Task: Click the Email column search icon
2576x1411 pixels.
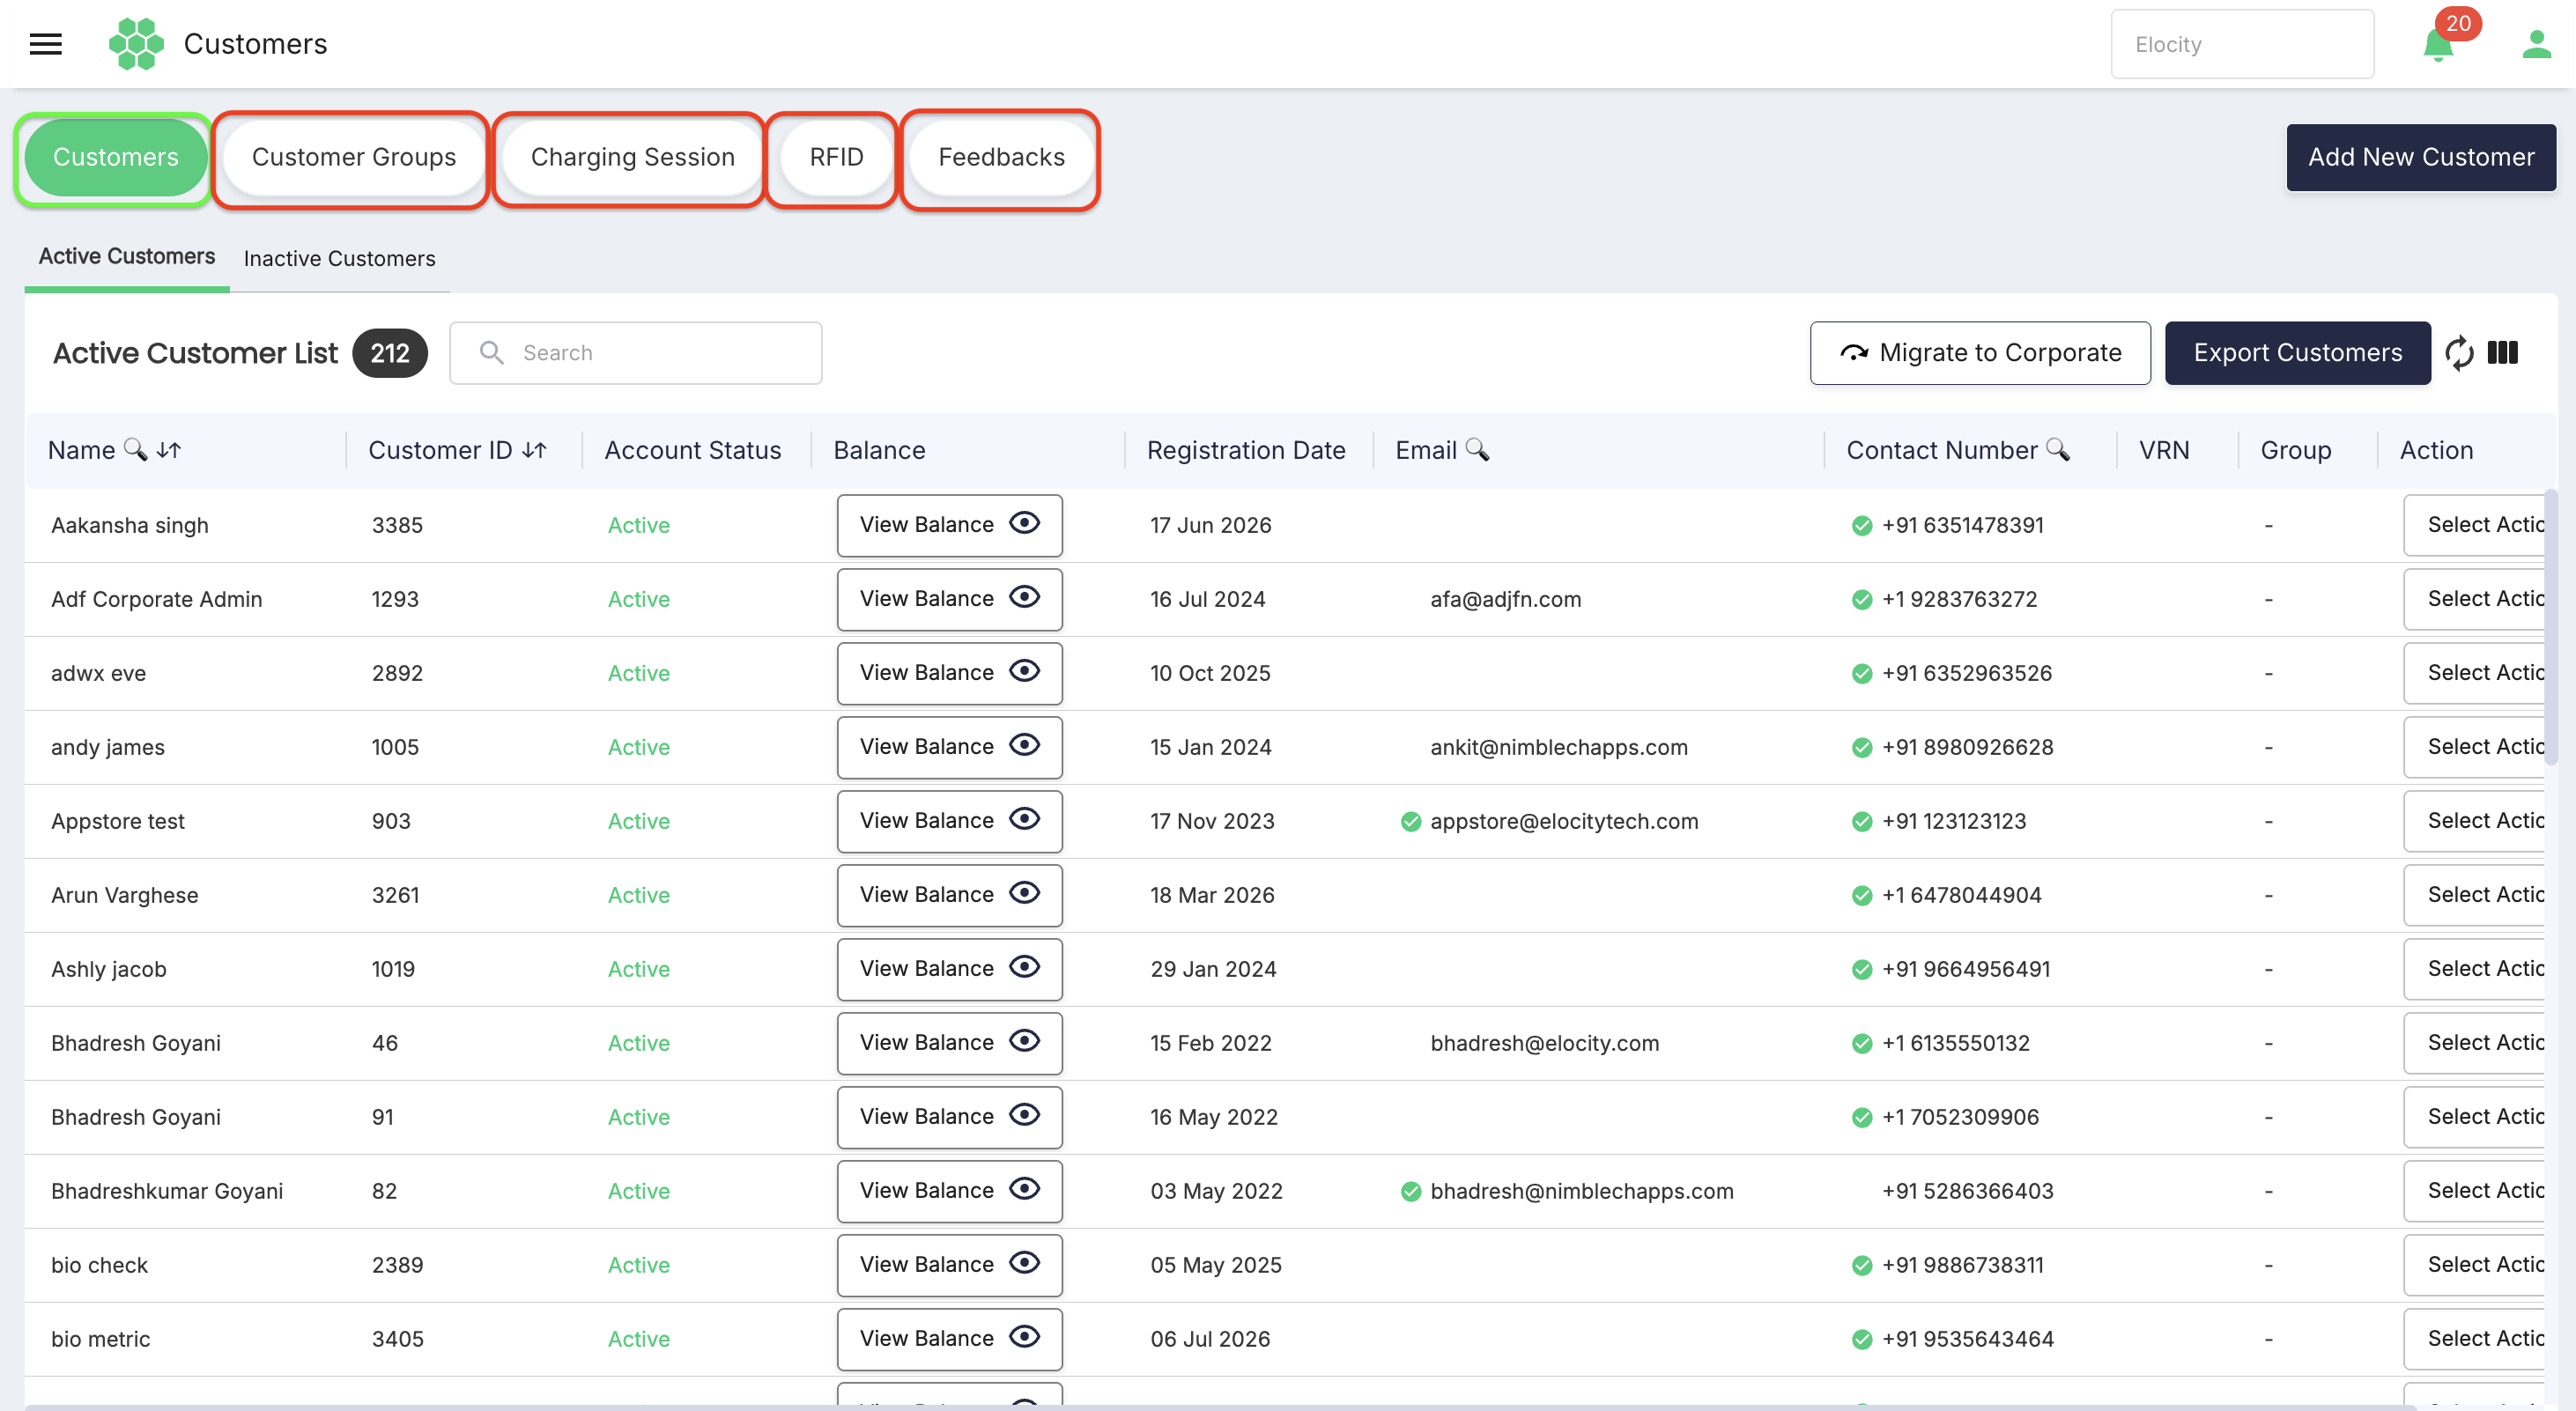Action: click(x=1477, y=450)
